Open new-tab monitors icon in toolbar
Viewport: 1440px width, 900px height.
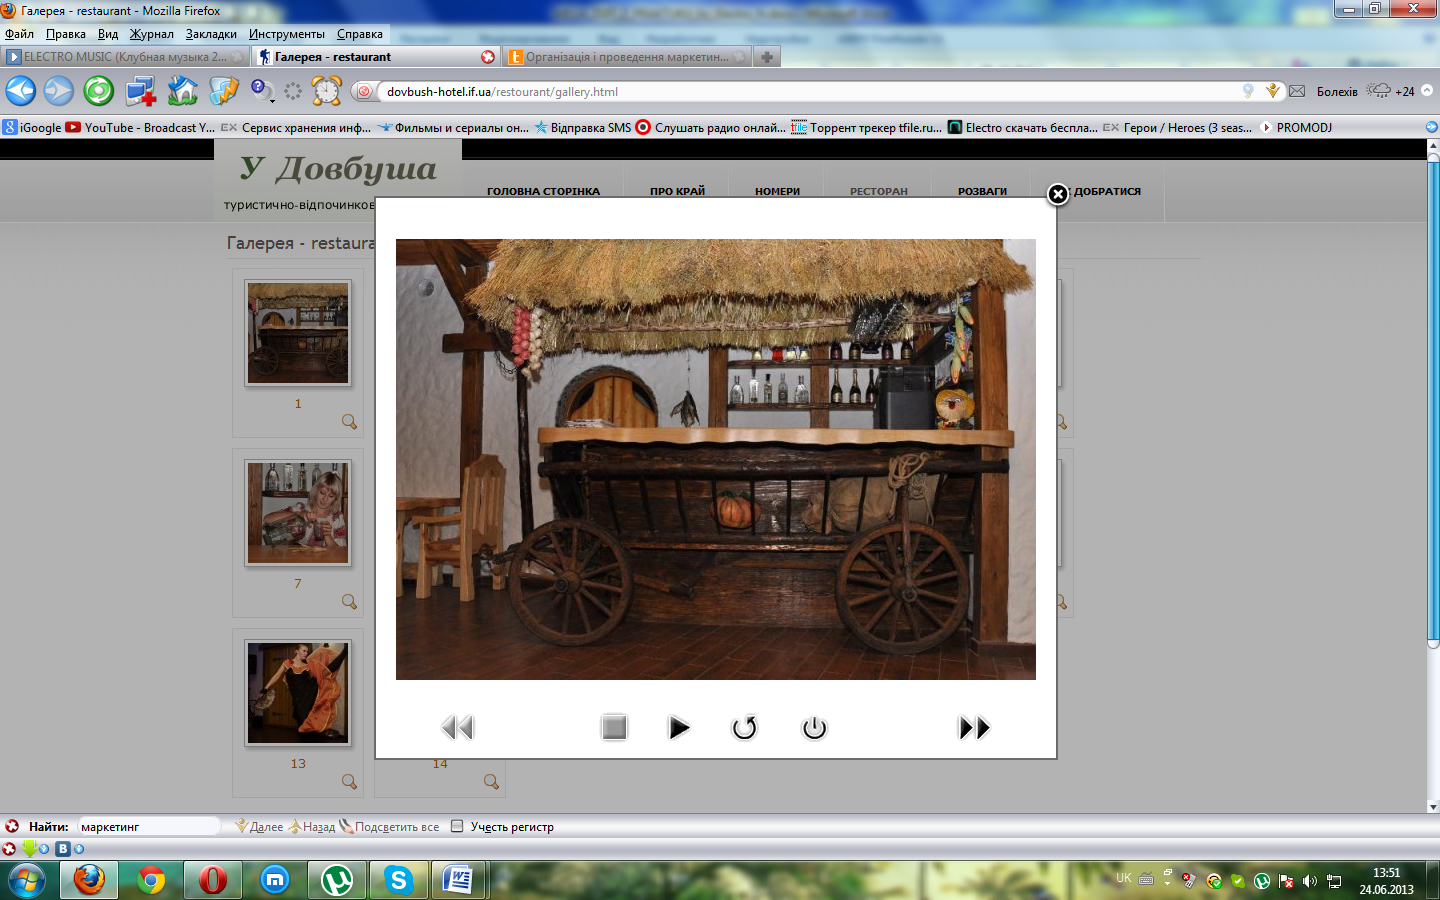(x=141, y=91)
